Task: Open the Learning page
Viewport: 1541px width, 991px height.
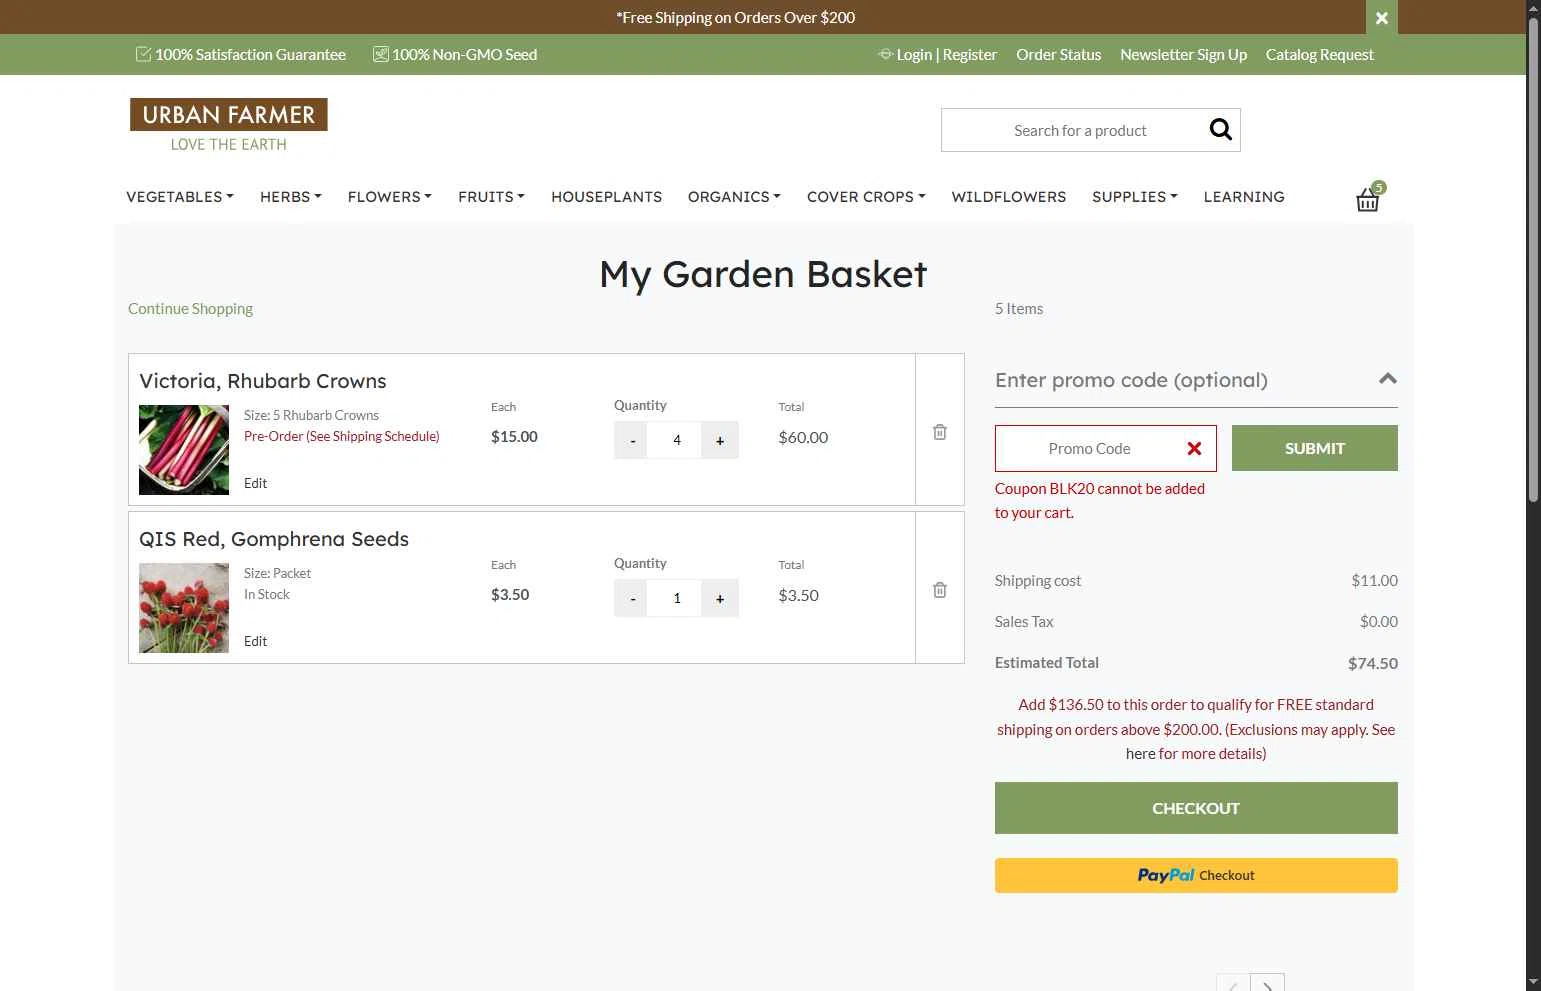Action: tap(1244, 197)
